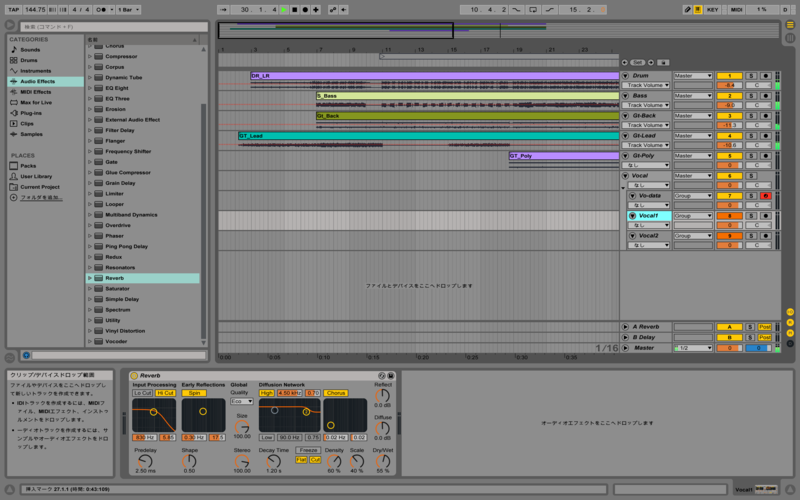
Task: Toggle the Bass track activator button 2
Action: (x=729, y=95)
